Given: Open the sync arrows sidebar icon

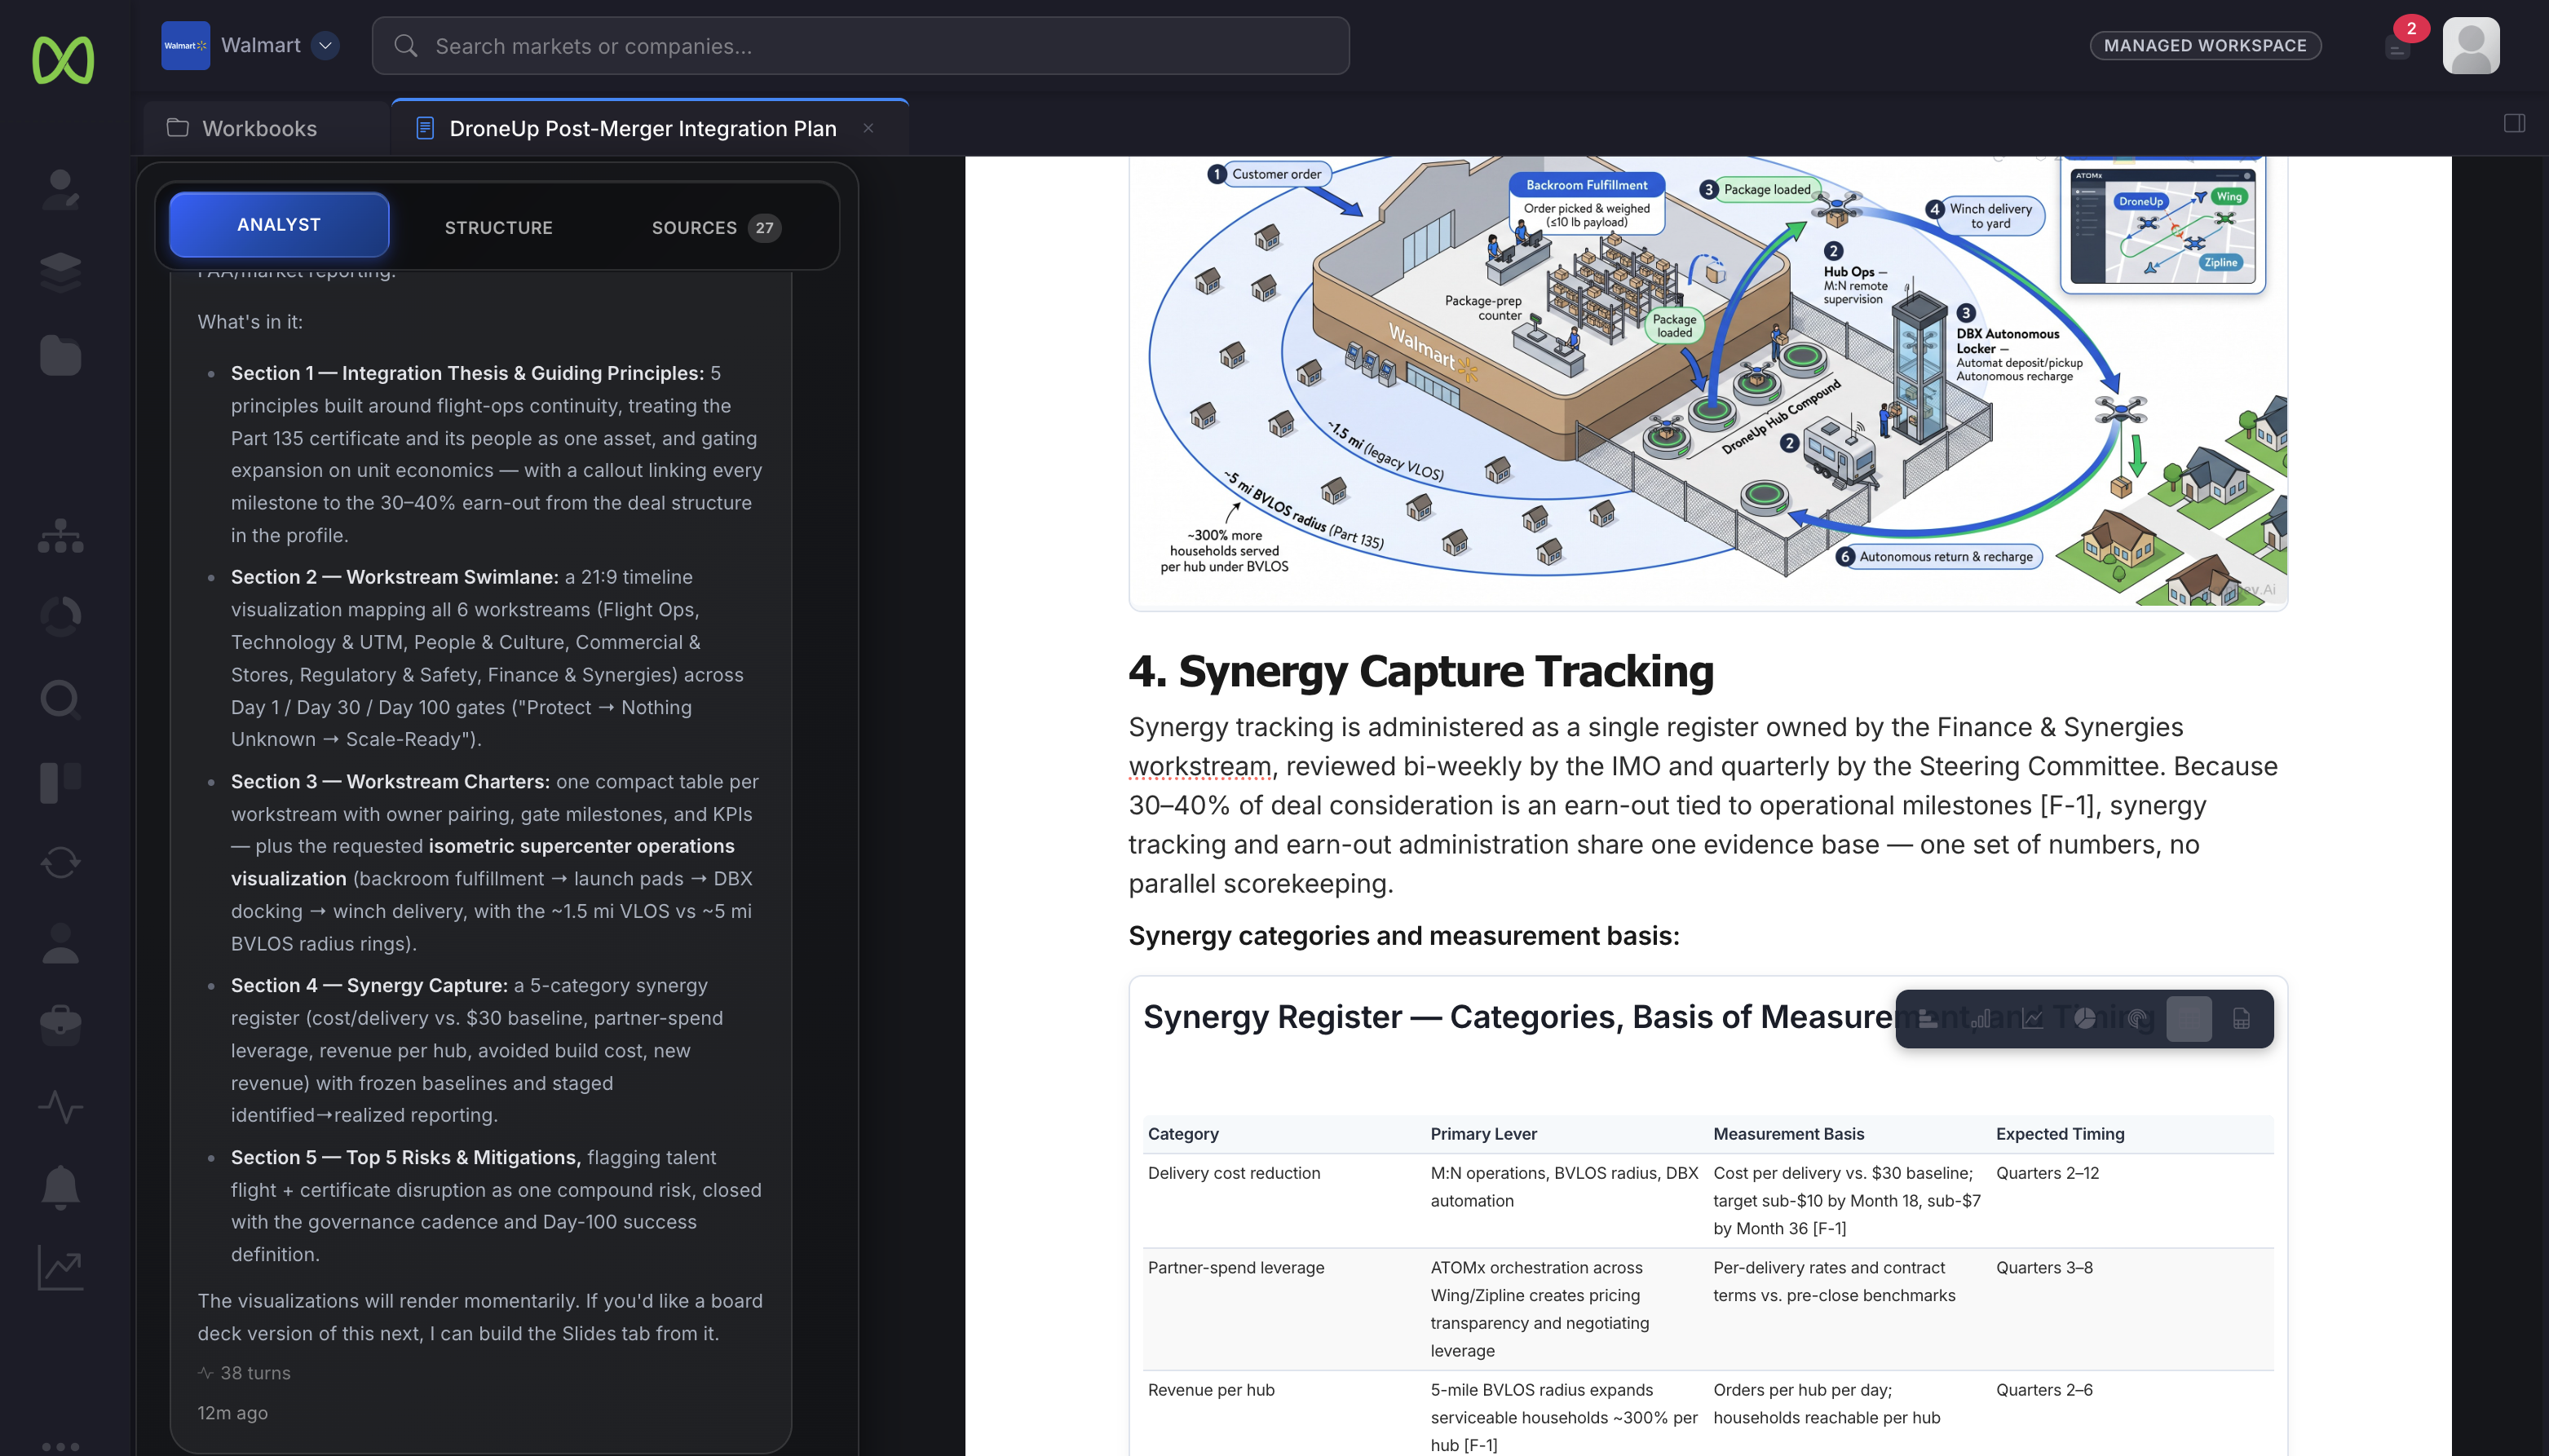Looking at the screenshot, I should pyautogui.click(x=61, y=862).
